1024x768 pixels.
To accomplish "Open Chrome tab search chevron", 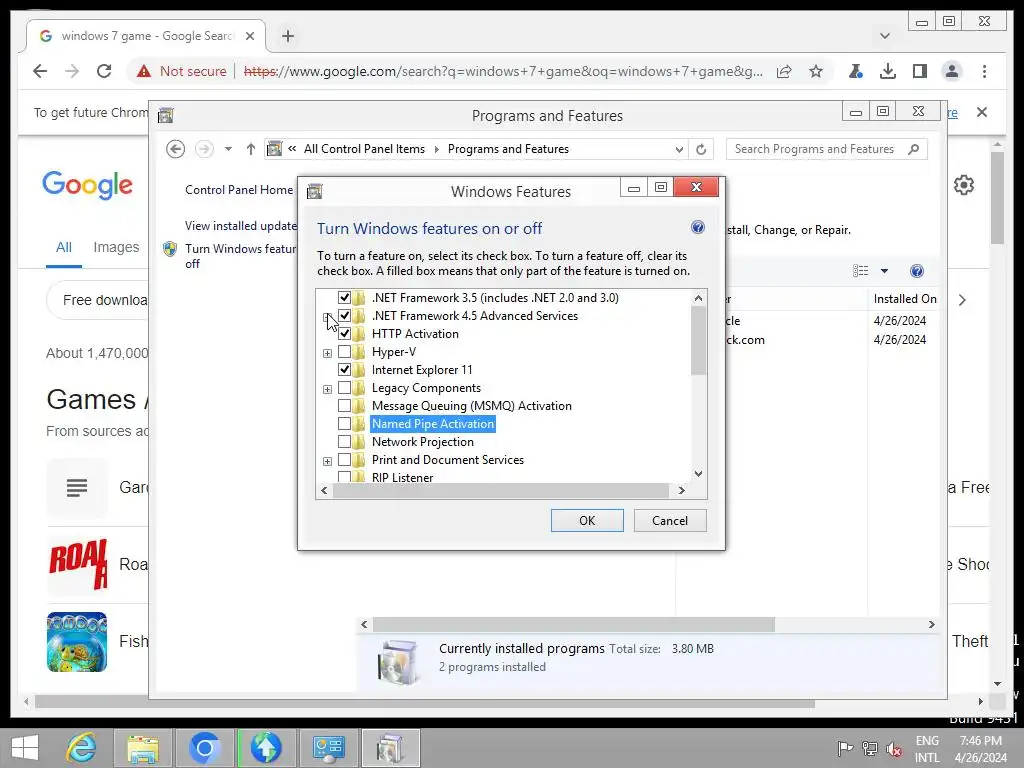I will 885,36.
